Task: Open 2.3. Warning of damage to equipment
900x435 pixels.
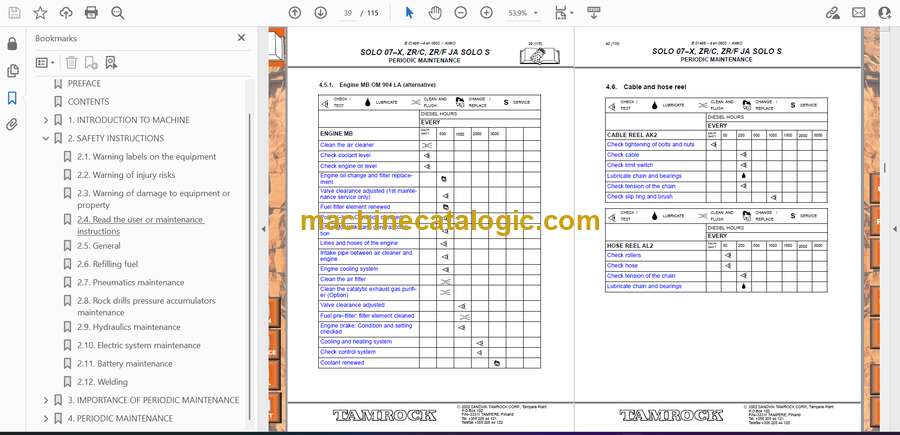Action: pyautogui.click(x=154, y=199)
